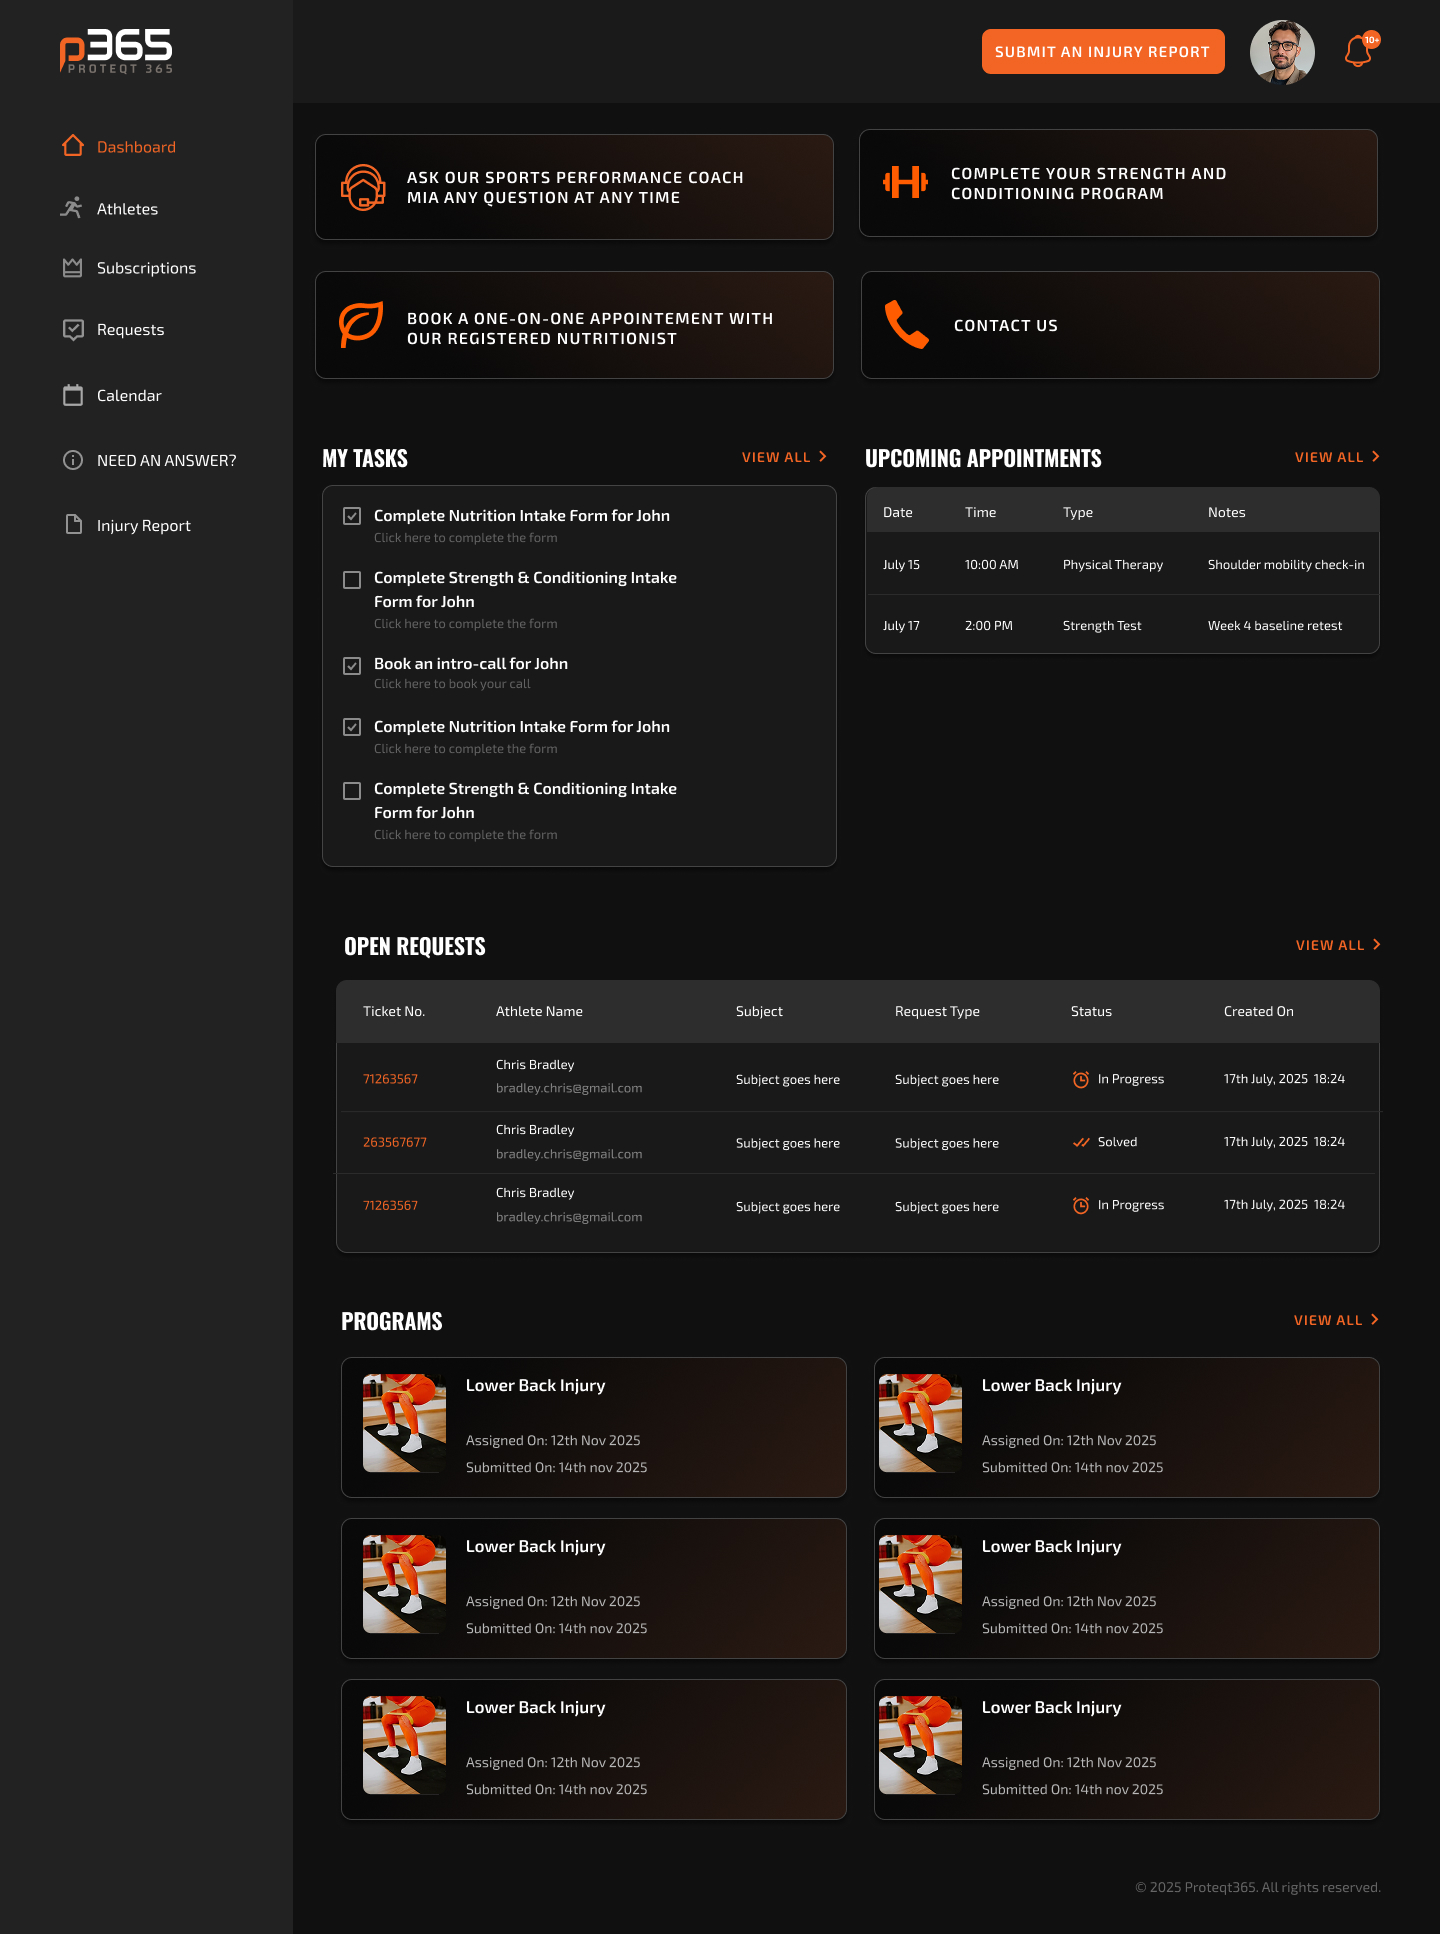The width and height of the screenshot is (1440, 1934).
Task: Click the dumbbell strength program icon
Action: [905, 183]
